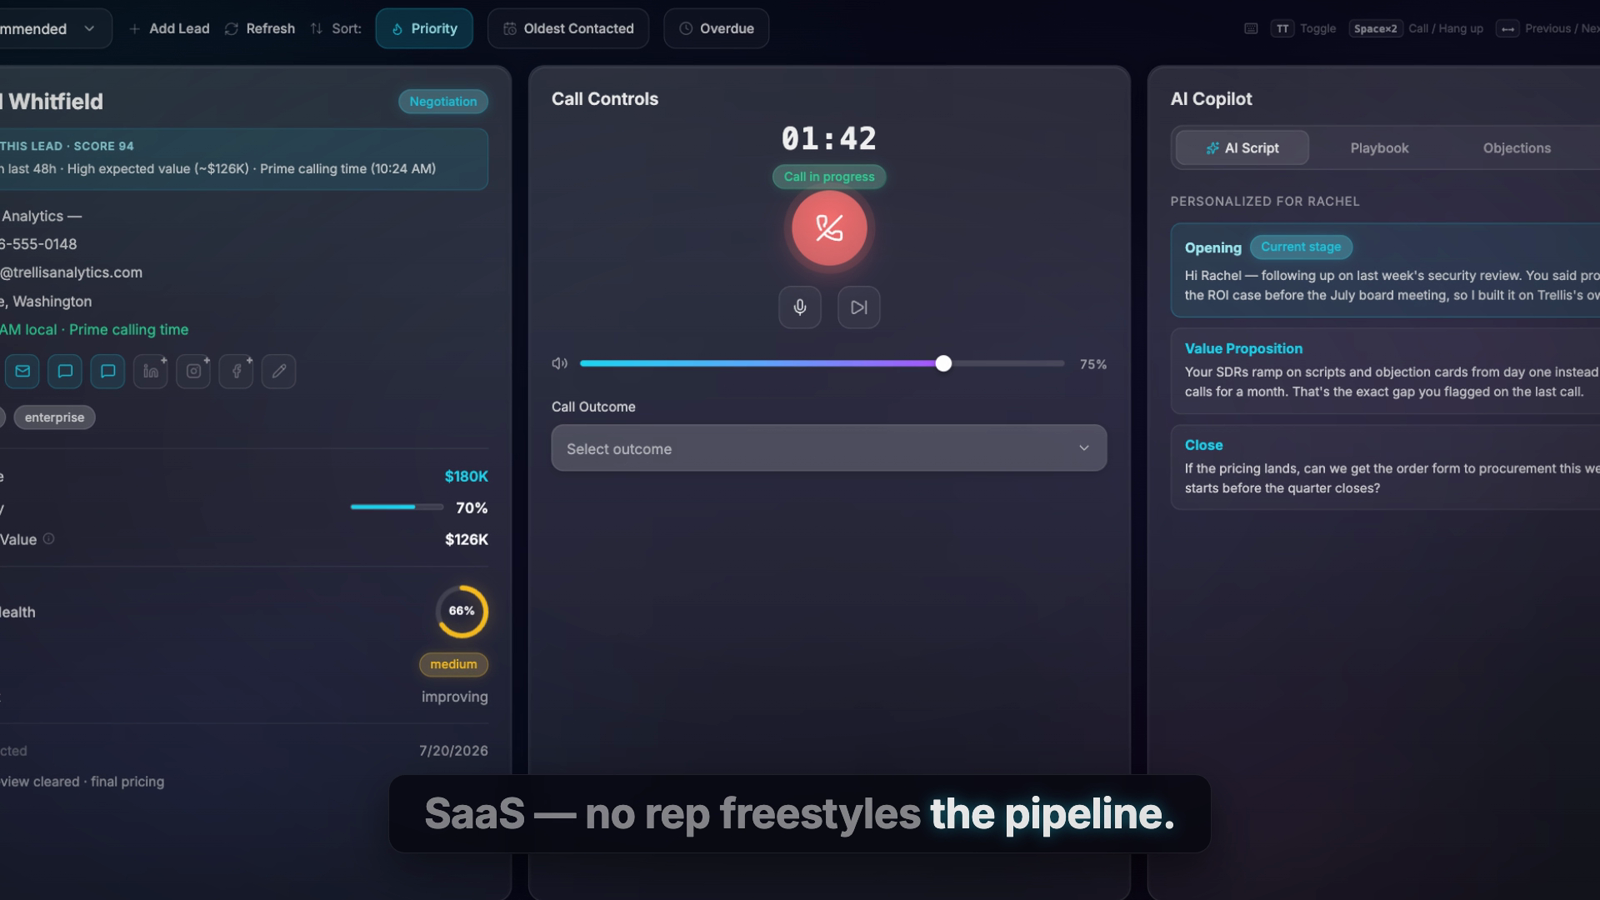Click the Personalized for Rachel heading
The height and width of the screenshot is (900, 1600).
pyautogui.click(x=1265, y=201)
